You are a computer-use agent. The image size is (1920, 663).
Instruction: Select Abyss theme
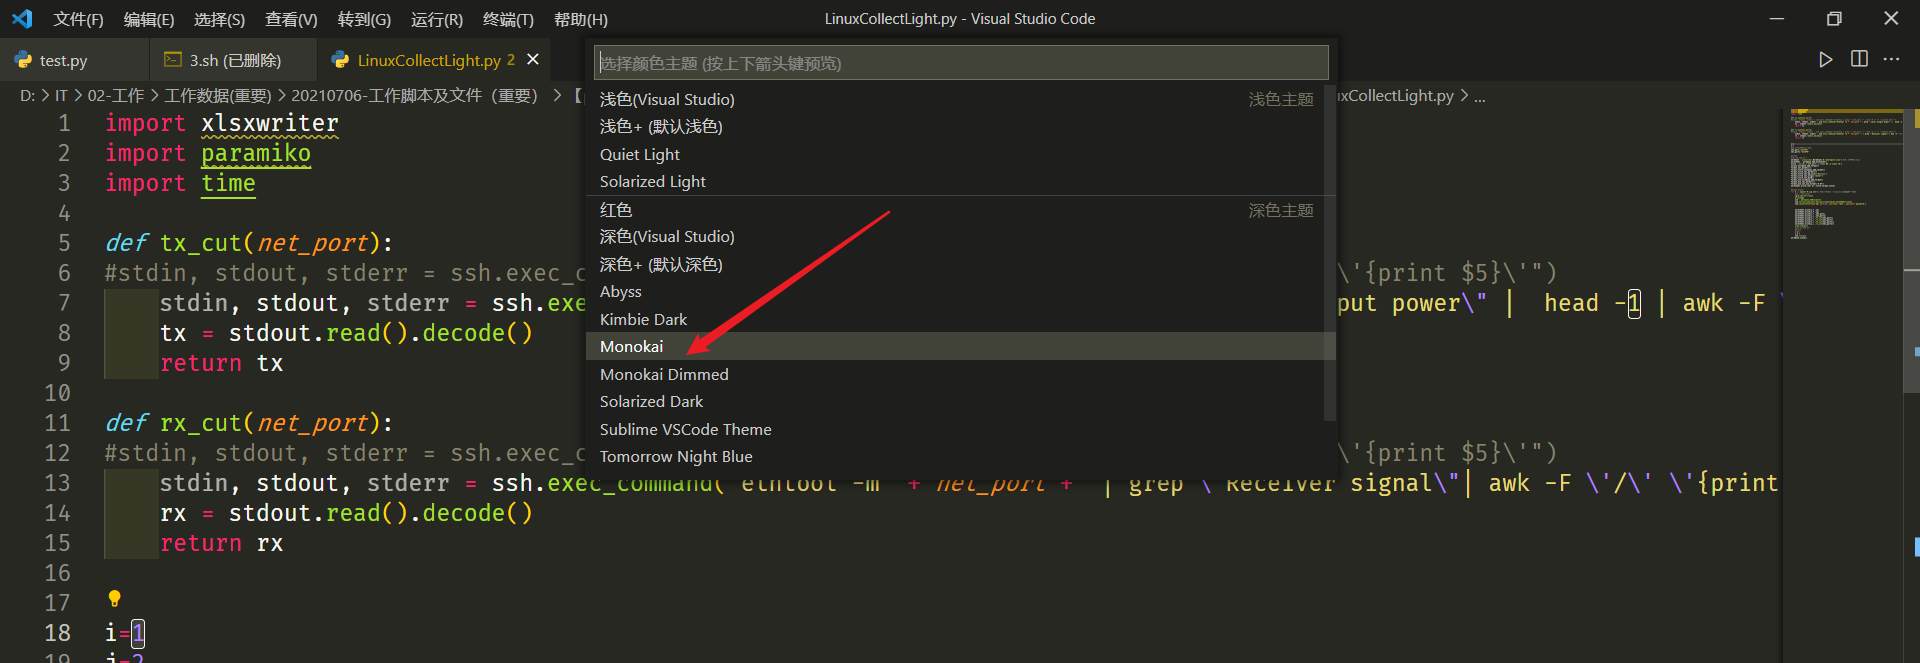click(x=960, y=291)
